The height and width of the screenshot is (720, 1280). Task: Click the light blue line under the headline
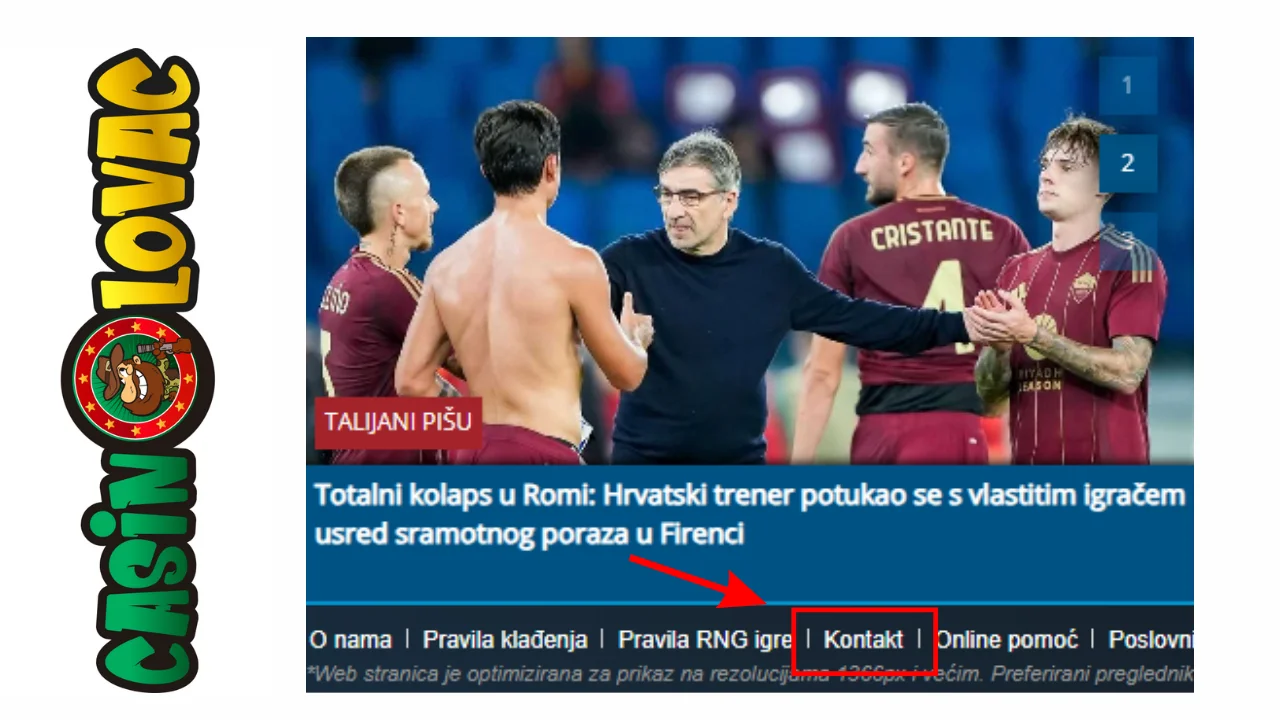point(749,603)
